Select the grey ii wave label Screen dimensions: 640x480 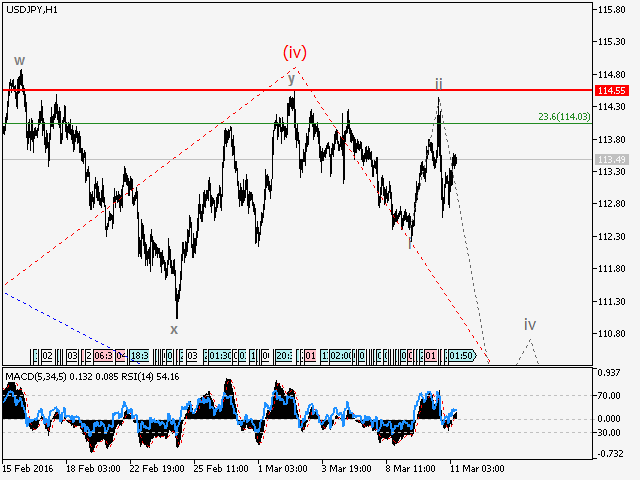point(438,84)
